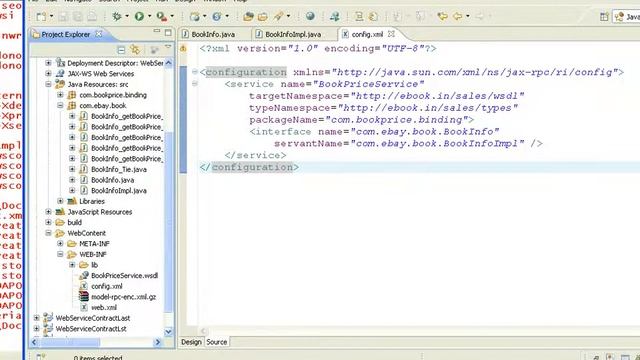Click Project Explorer horizontal scroll right arrow

(158, 342)
